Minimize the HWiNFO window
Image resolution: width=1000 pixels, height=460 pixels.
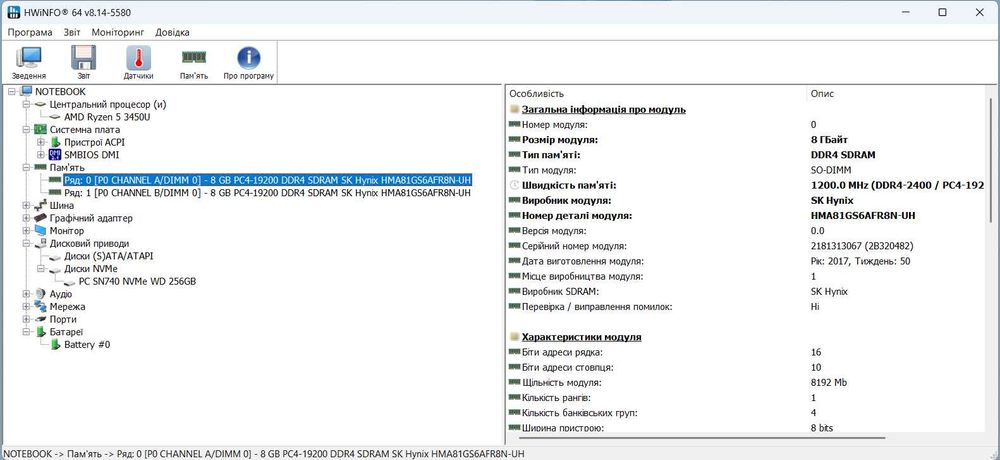coord(906,12)
